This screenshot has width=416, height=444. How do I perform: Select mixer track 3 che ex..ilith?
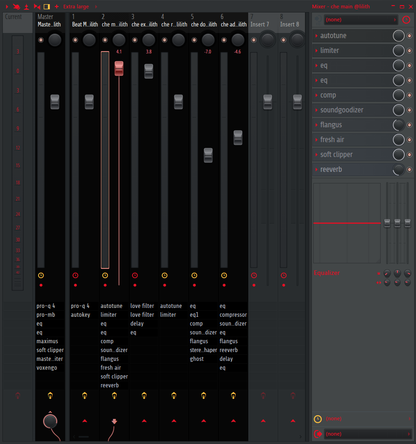tap(144, 21)
